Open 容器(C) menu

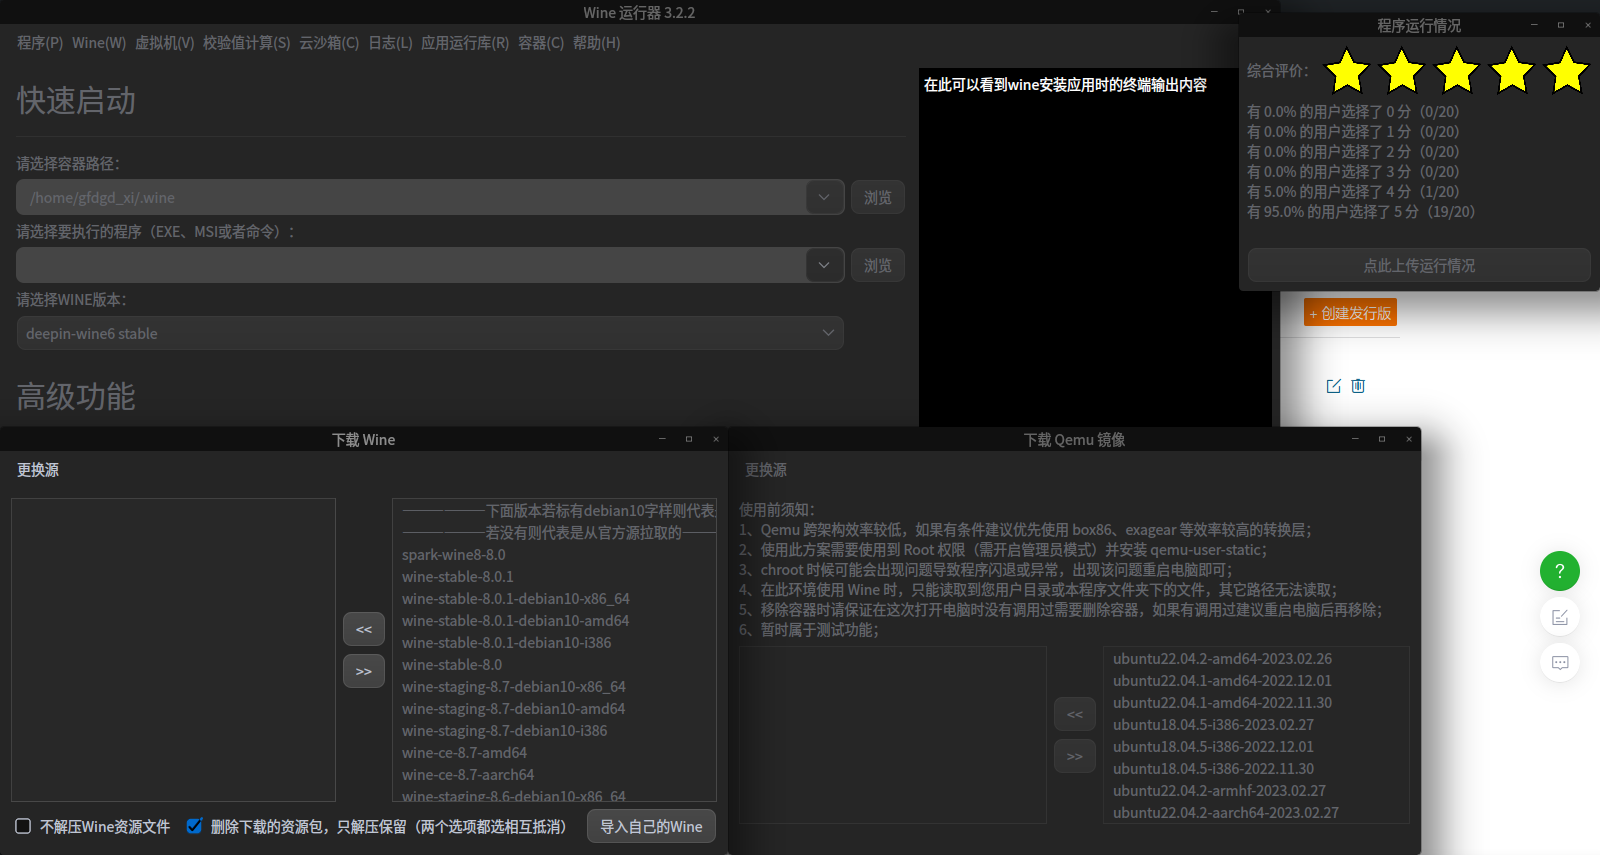[x=541, y=43]
